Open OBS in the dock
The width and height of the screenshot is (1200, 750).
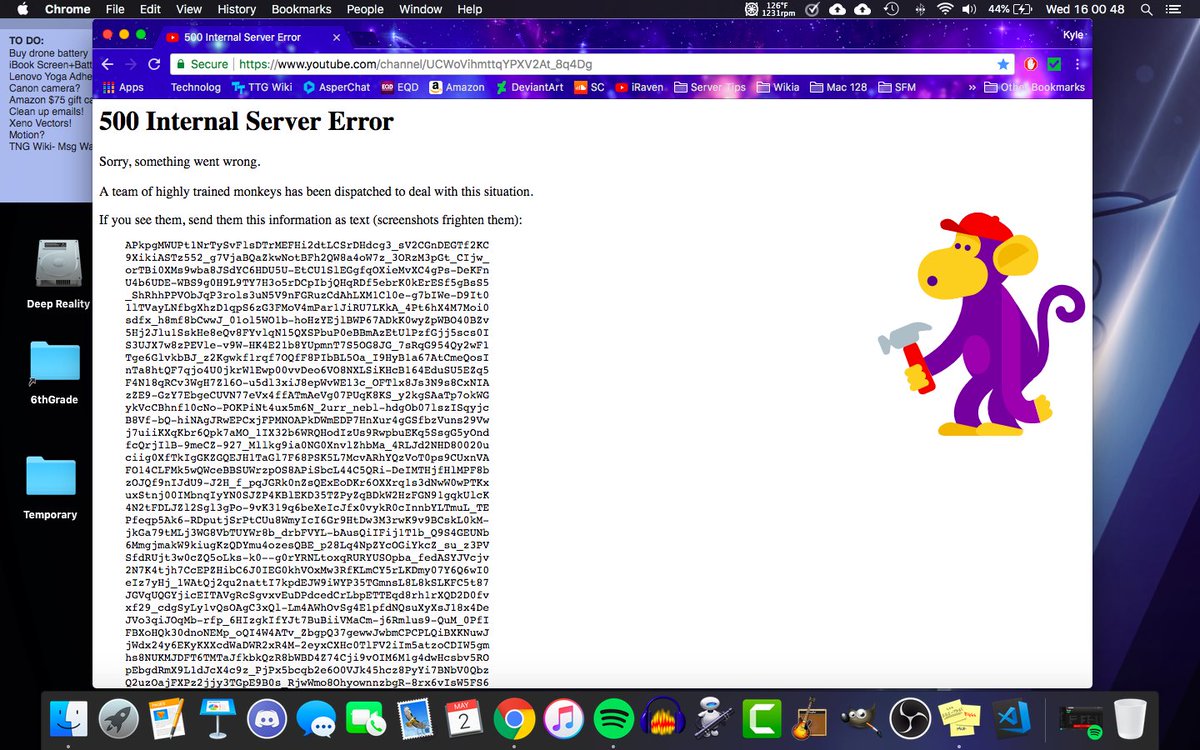(908, 718)
